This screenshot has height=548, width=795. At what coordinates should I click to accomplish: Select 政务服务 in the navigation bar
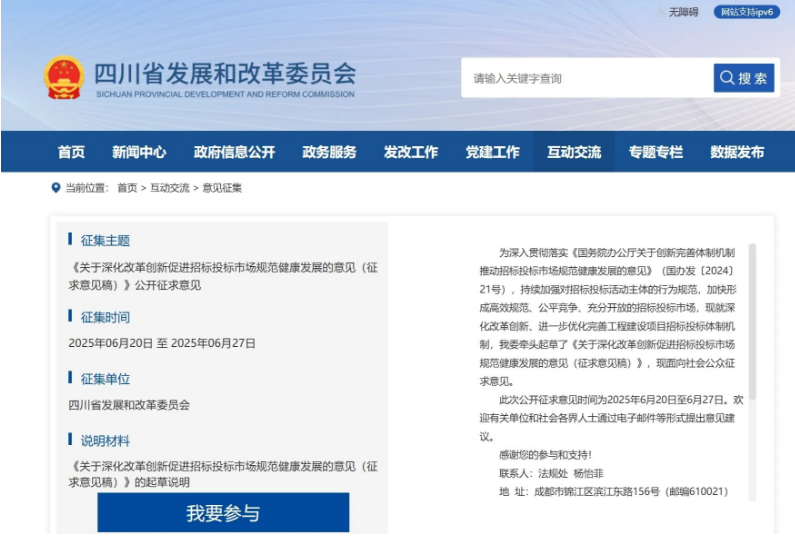pos(329,152)
